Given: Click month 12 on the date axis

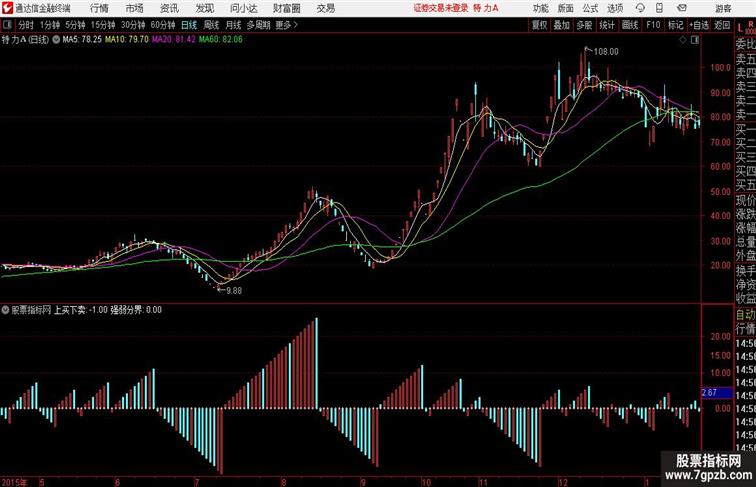Looking at the screenshot, I should [563, 482].
